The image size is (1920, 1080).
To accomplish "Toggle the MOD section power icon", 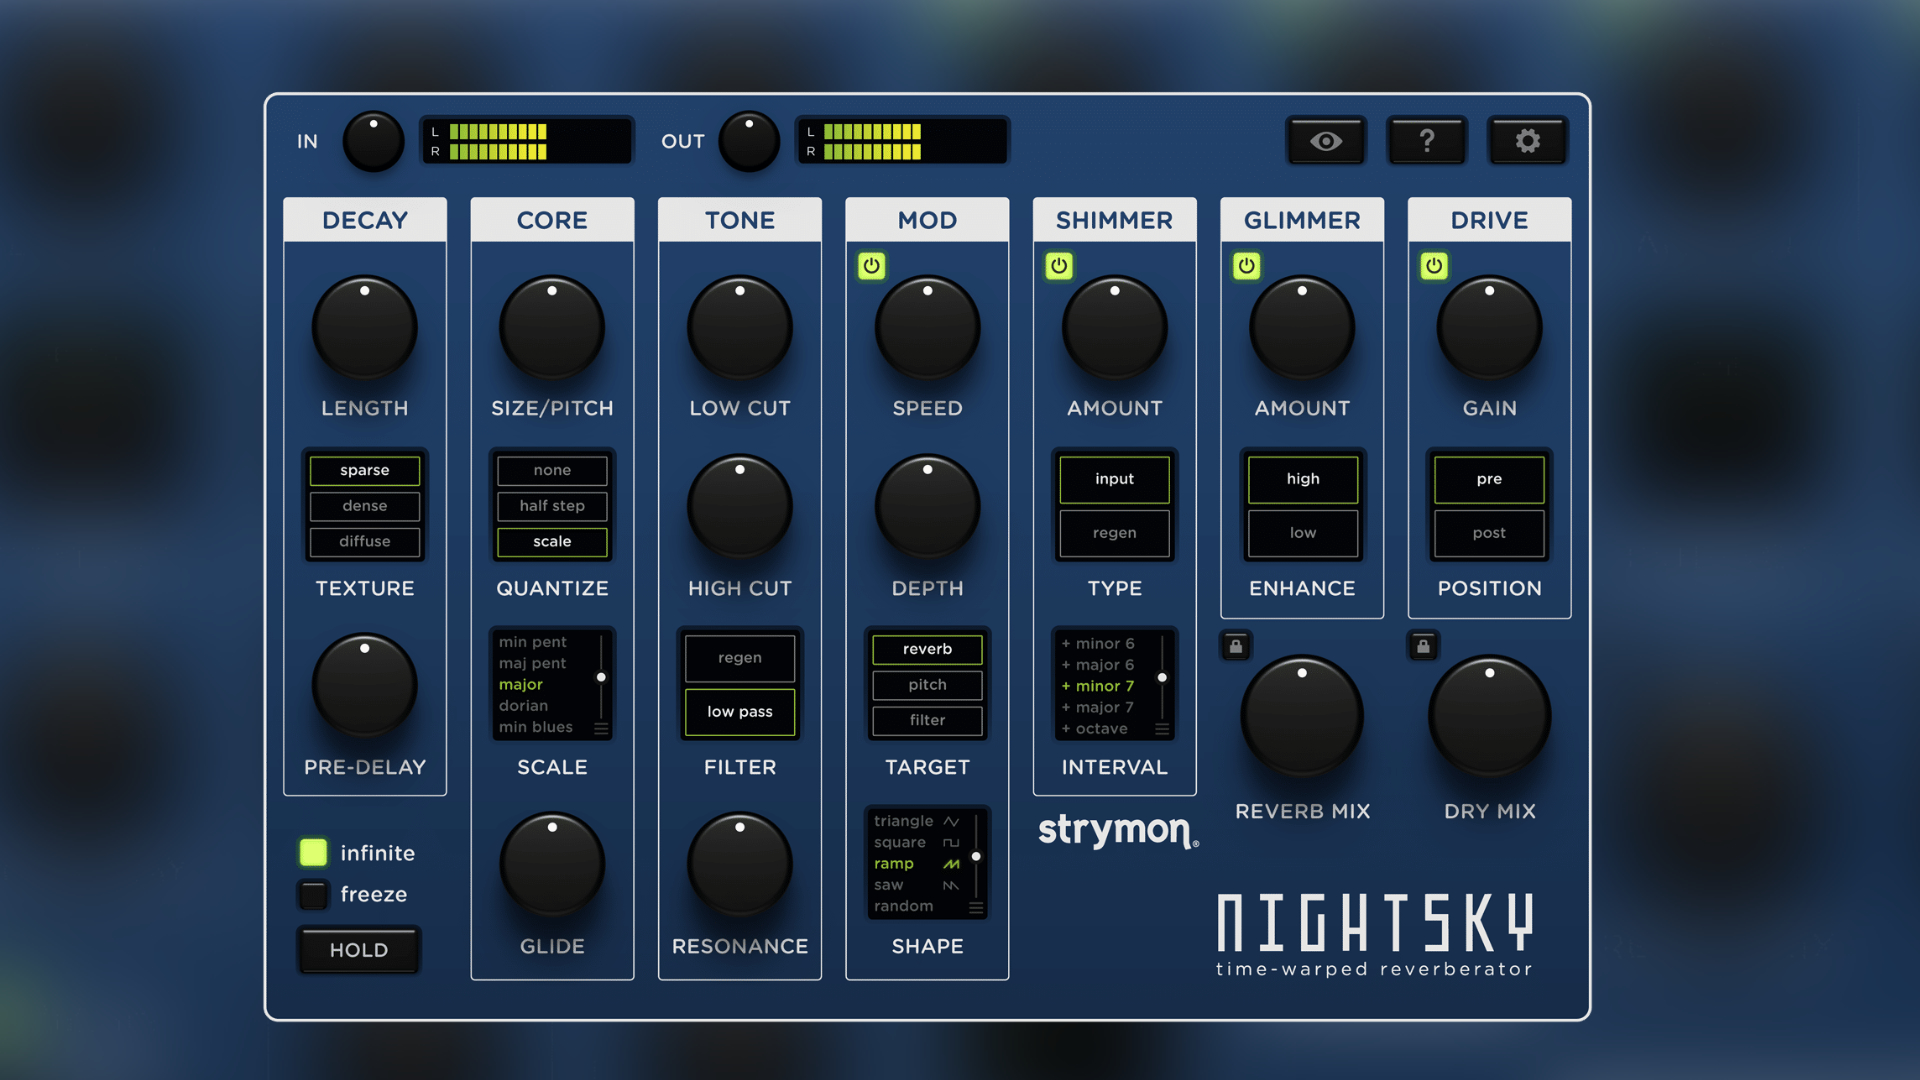I will tap(871, 266).
